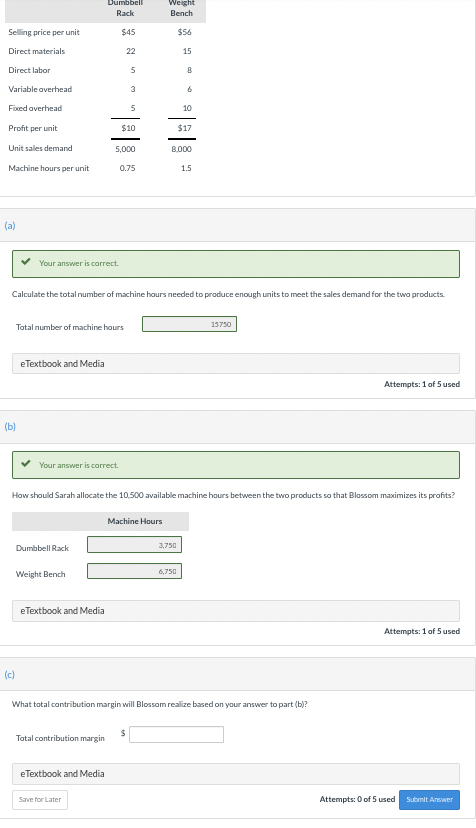Click the Machine Hours column header

pyautogui.click(x=135, y=521)
